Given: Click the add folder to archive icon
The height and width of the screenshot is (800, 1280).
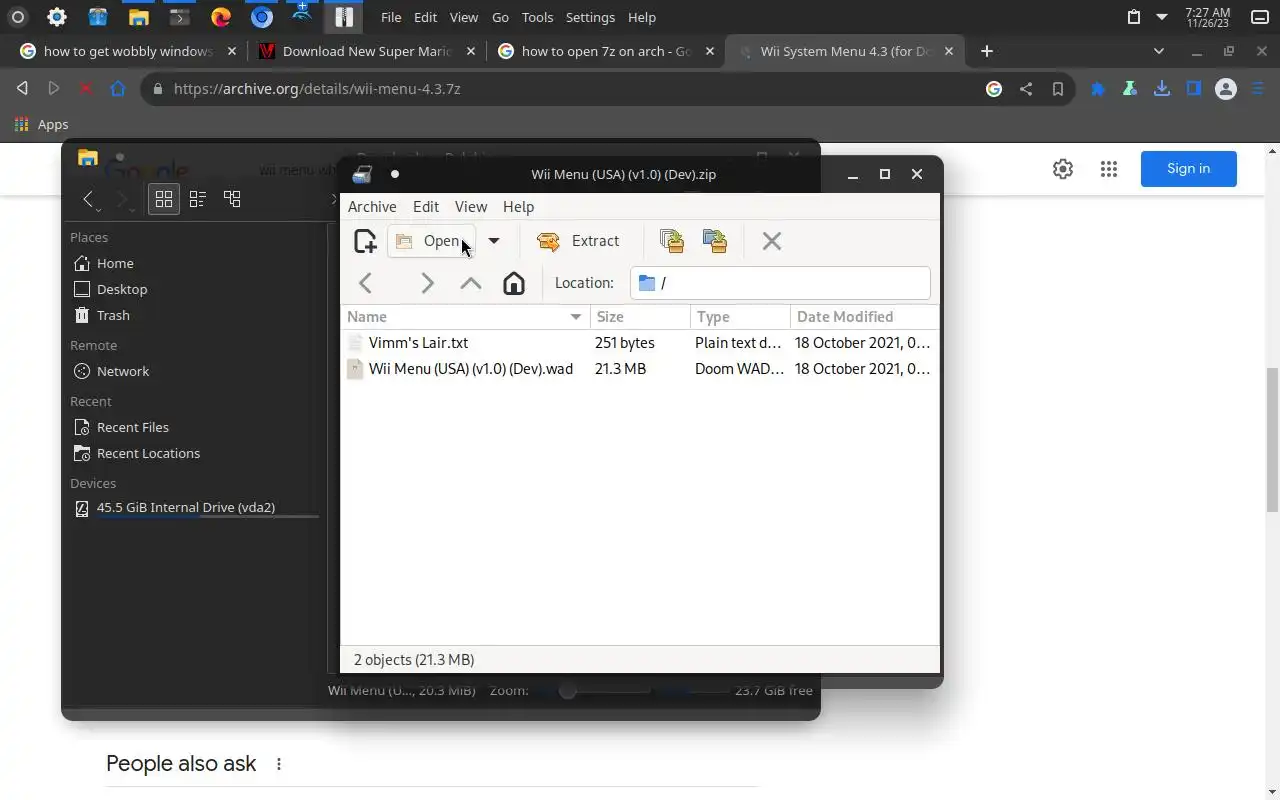Looking at the screenshot, I should (x=715, y=241).
